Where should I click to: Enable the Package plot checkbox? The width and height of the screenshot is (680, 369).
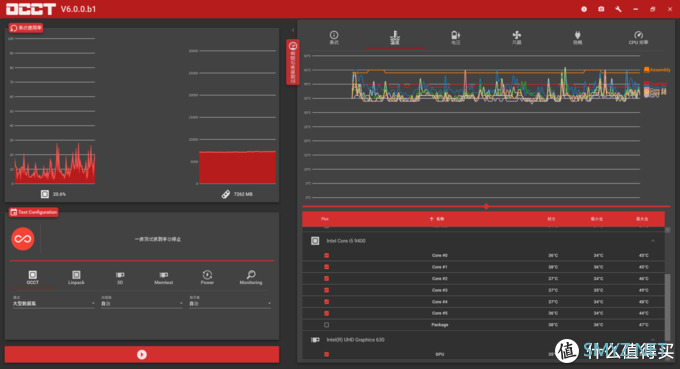327,325
